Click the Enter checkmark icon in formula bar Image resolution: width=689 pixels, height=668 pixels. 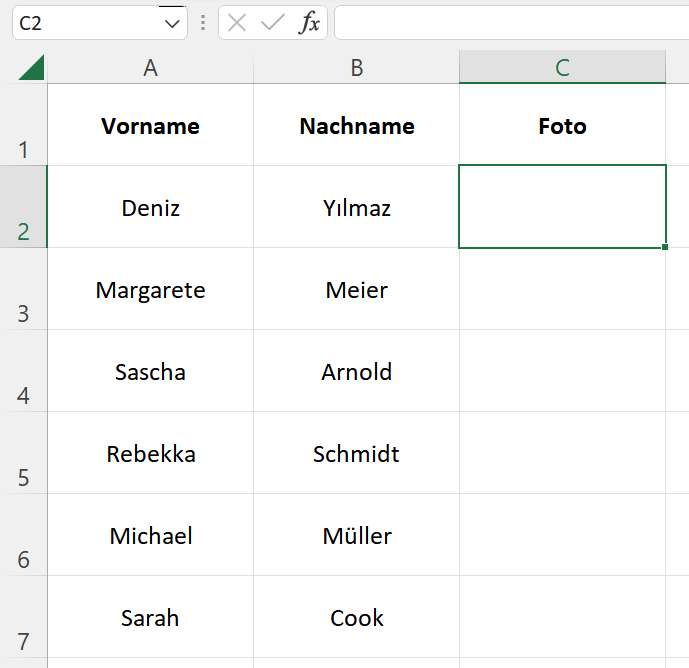point(272,23)
